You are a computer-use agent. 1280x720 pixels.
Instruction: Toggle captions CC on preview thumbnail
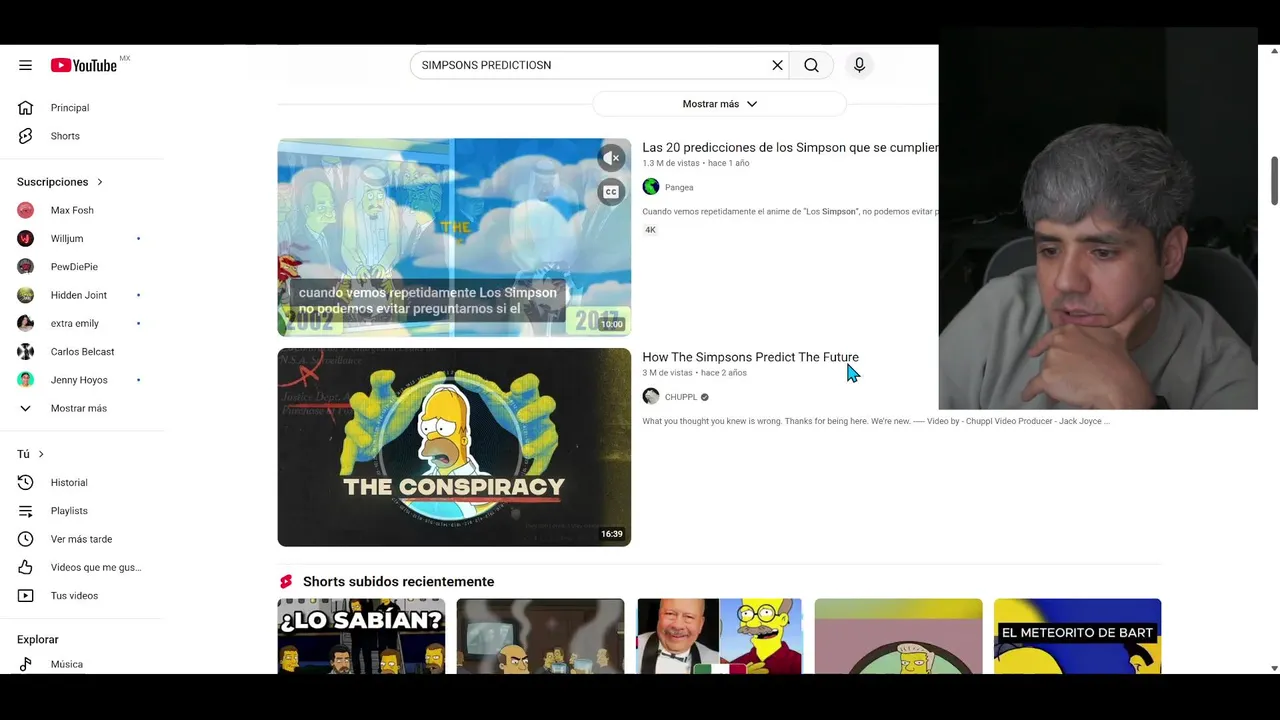611,192
